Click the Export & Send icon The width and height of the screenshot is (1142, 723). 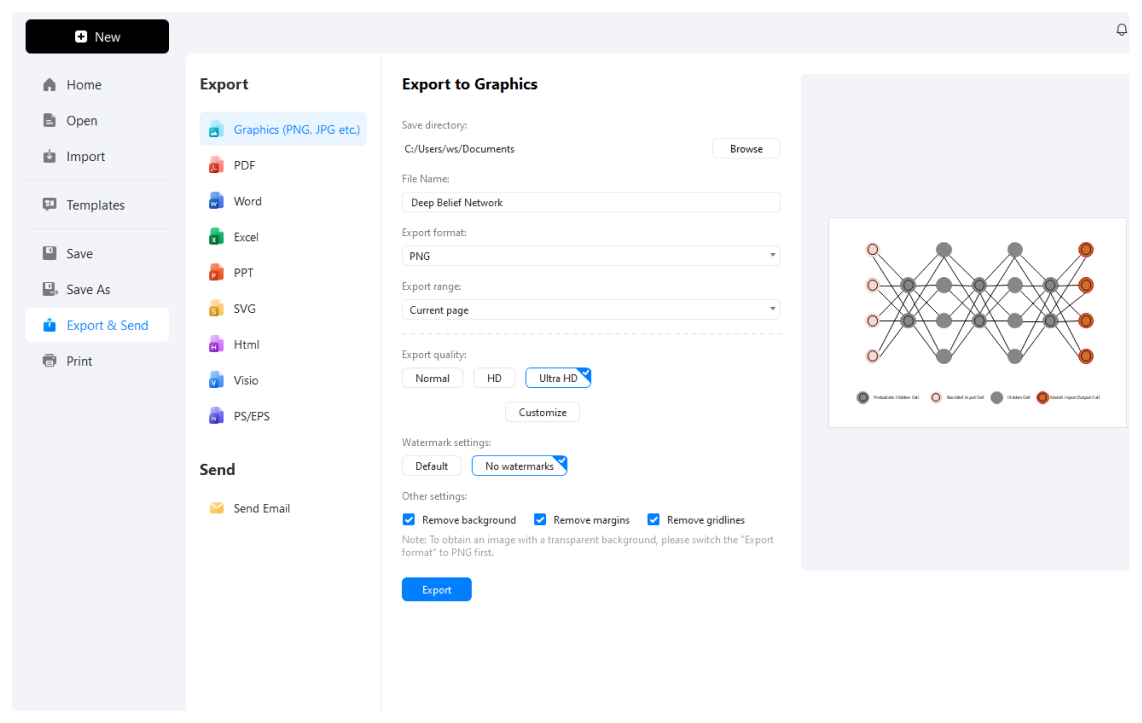[50, 325]
